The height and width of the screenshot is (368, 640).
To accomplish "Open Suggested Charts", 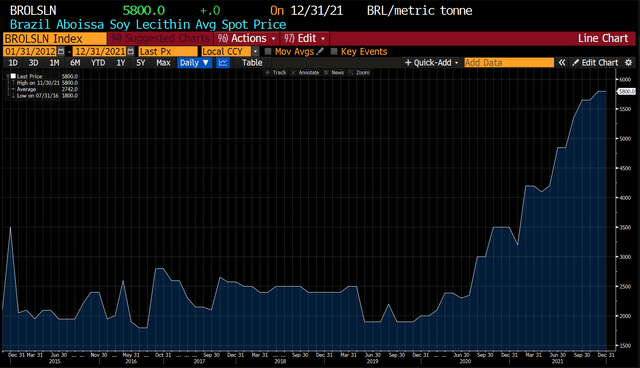I will (x=160, y=38).
